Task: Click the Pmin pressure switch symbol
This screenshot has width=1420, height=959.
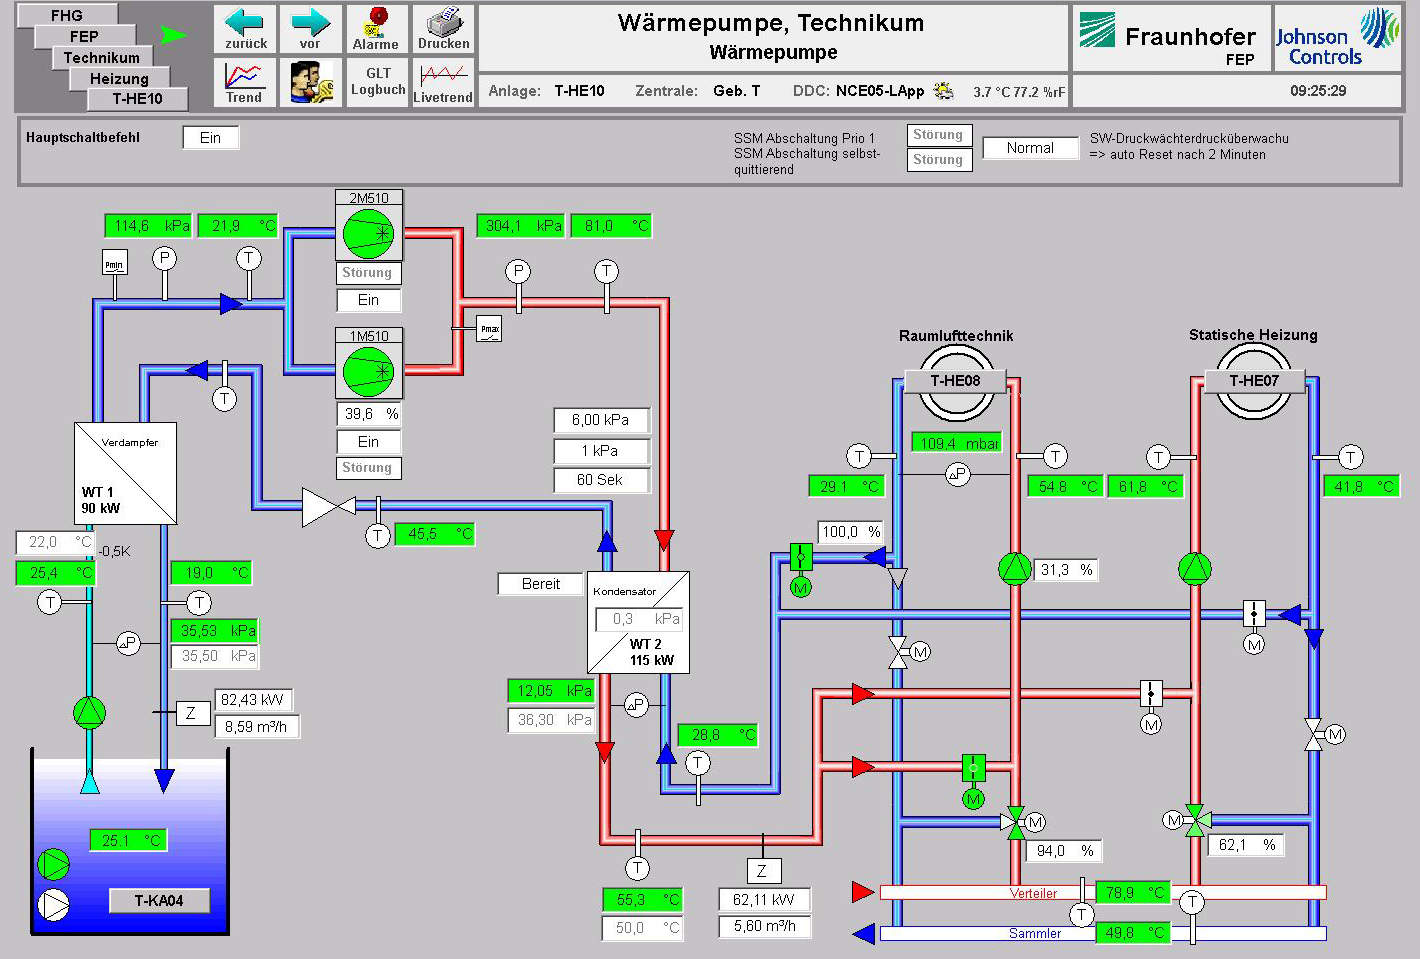Action: 115,264
